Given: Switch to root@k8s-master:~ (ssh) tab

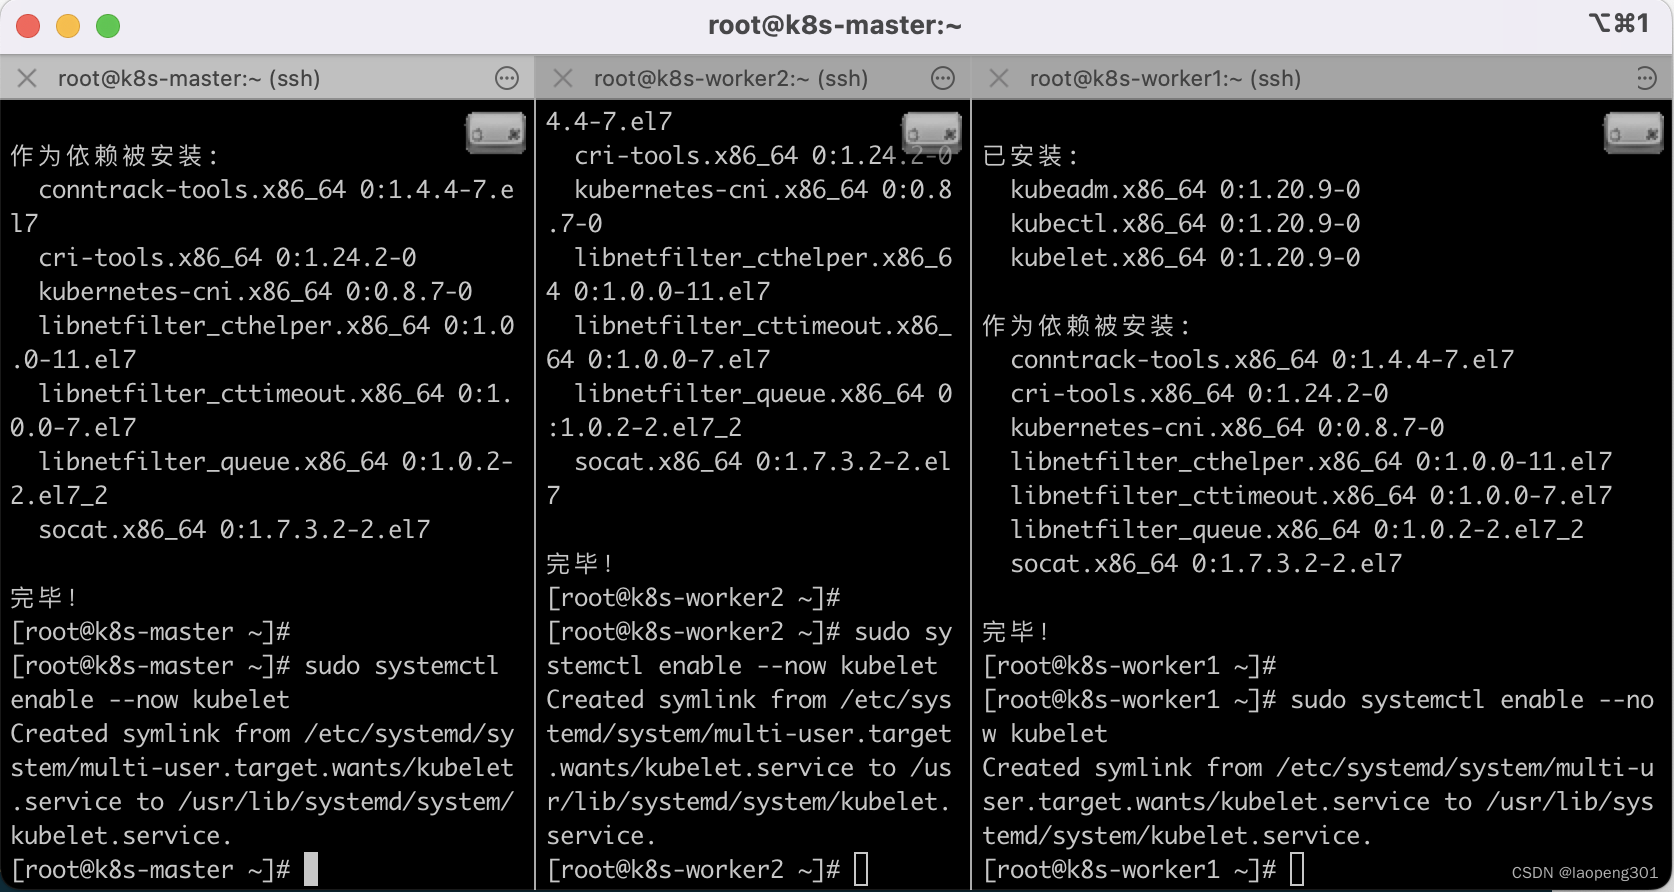Looking at the screenshot, I should tap(189, 78).
